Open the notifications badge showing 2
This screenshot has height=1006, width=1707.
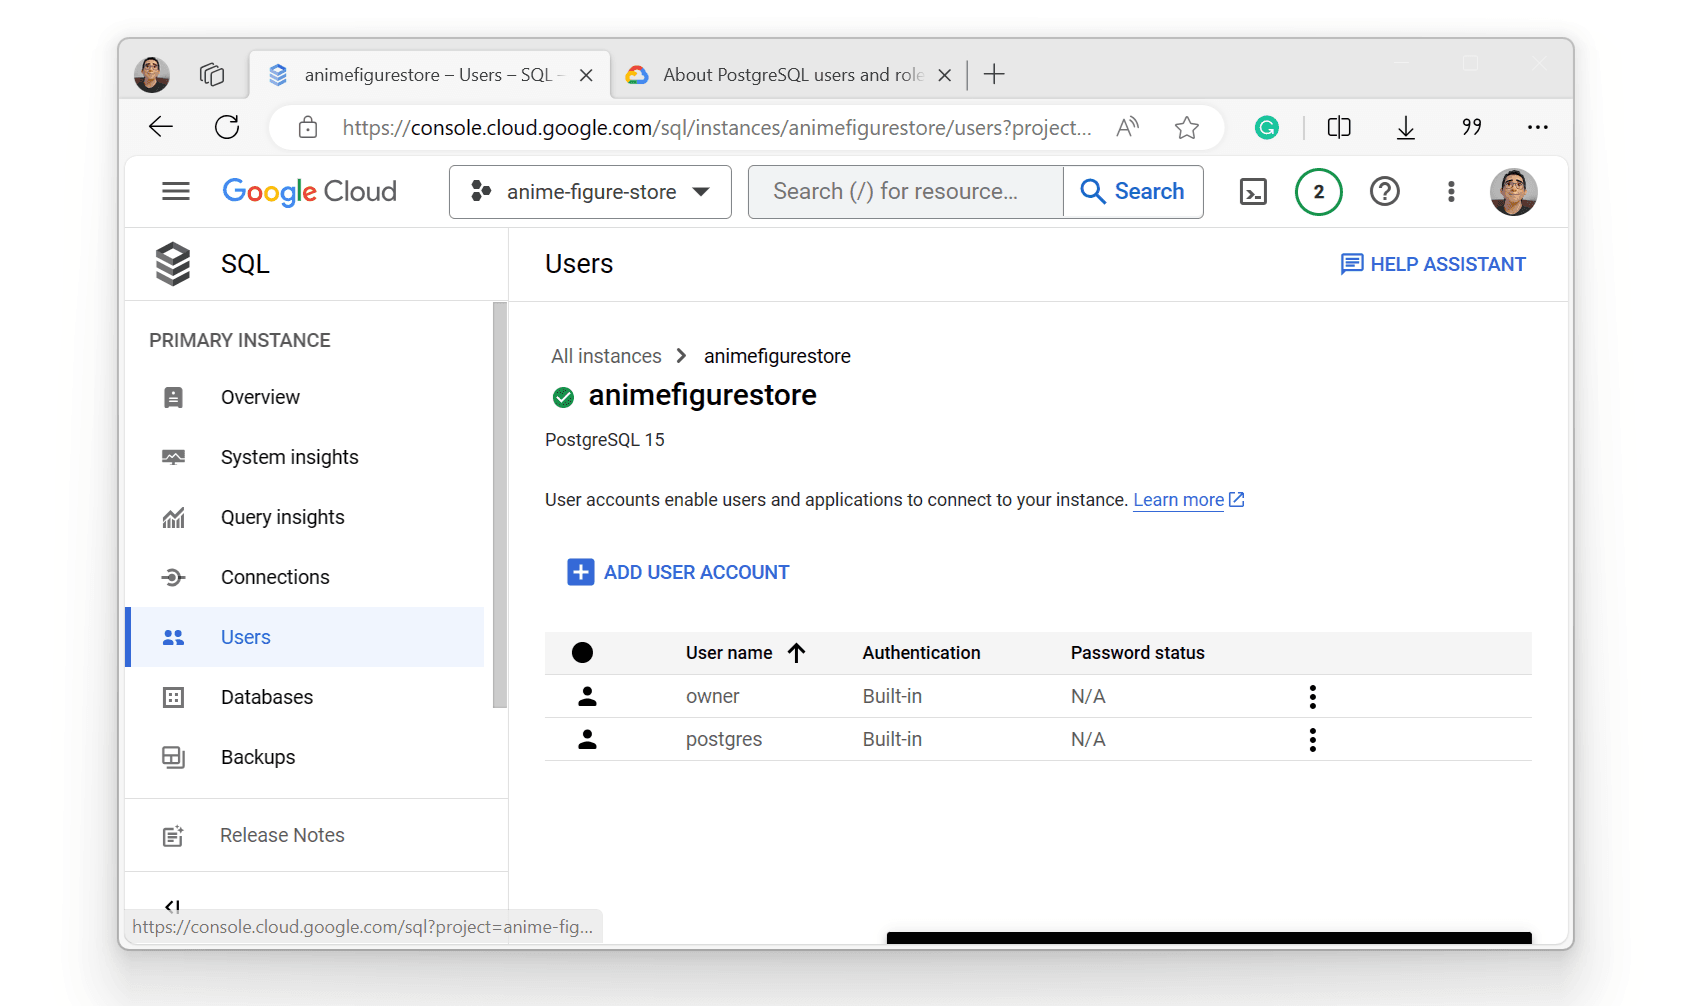coord(1319,192)
